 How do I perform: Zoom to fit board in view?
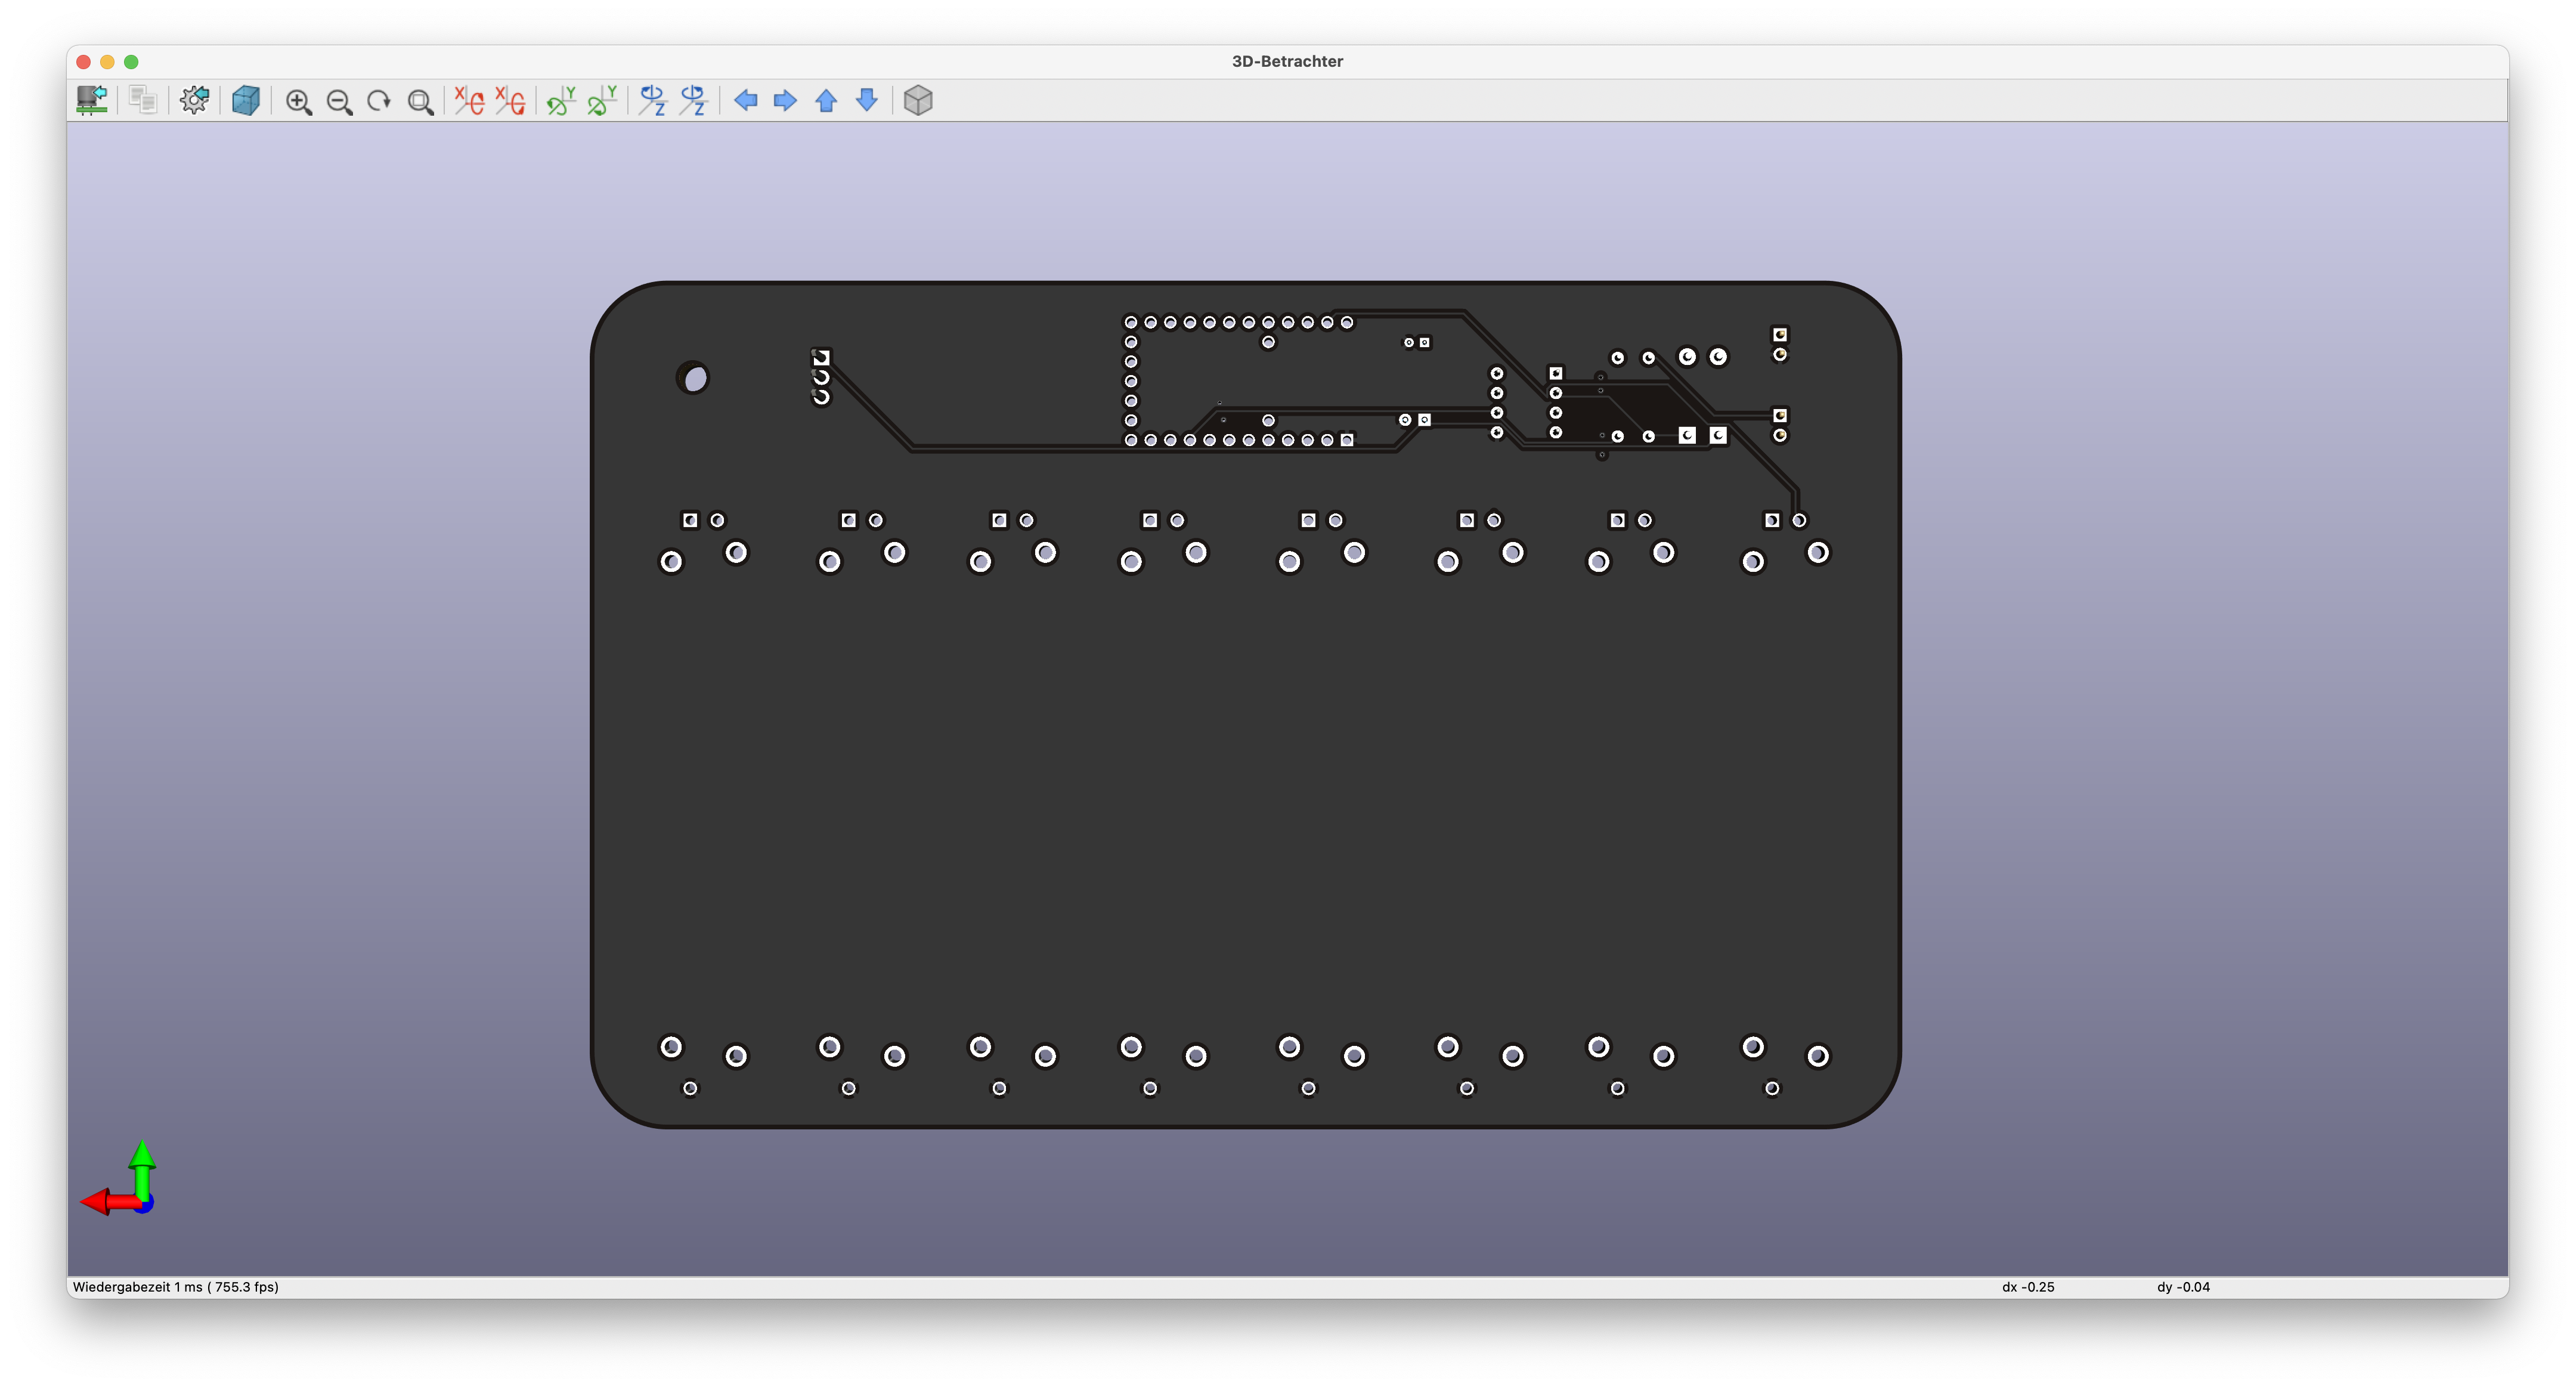420,101
